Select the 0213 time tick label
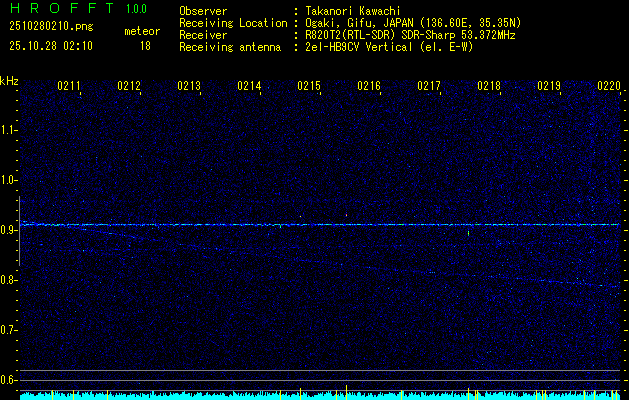Screen dimensions: 629x400 coord(189,87)
